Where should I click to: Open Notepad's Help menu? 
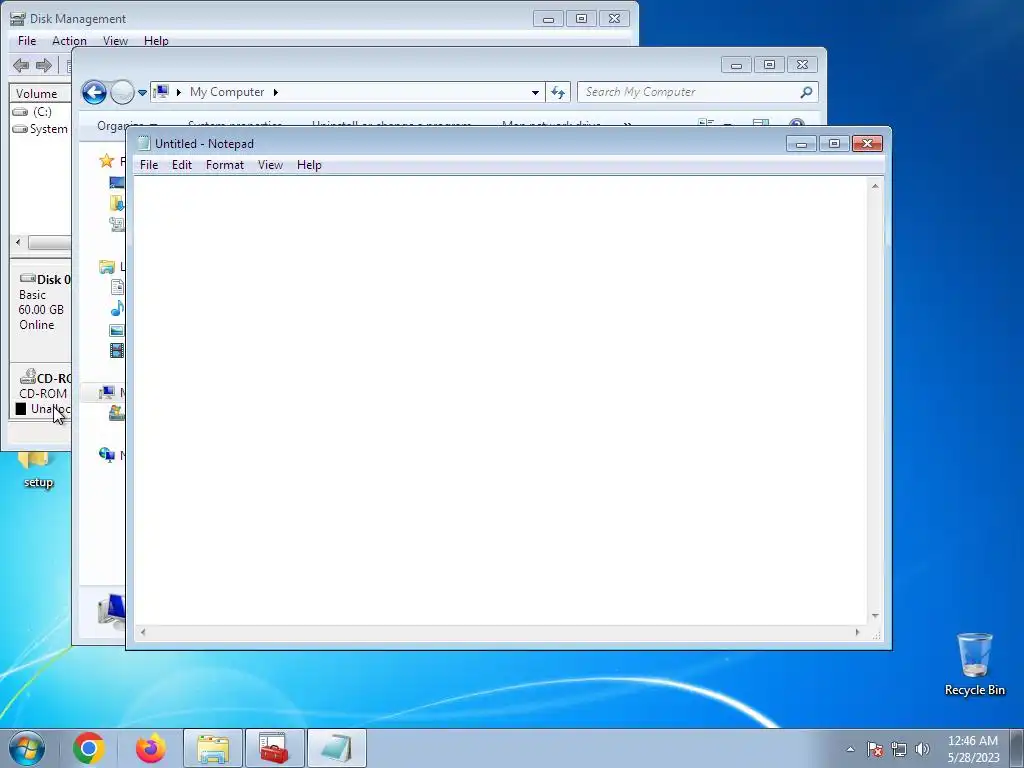pos(309,165)
